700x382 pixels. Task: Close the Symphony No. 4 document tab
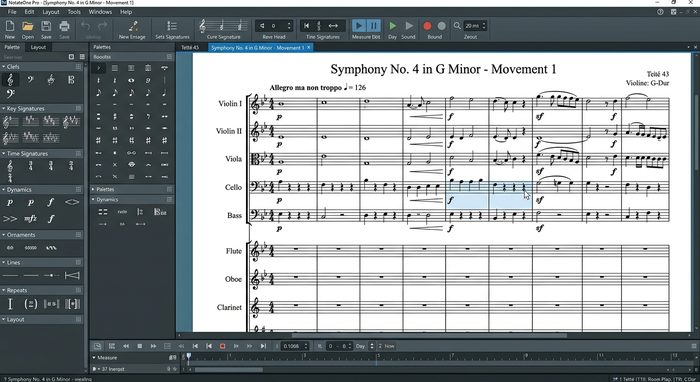coord(308,47)
